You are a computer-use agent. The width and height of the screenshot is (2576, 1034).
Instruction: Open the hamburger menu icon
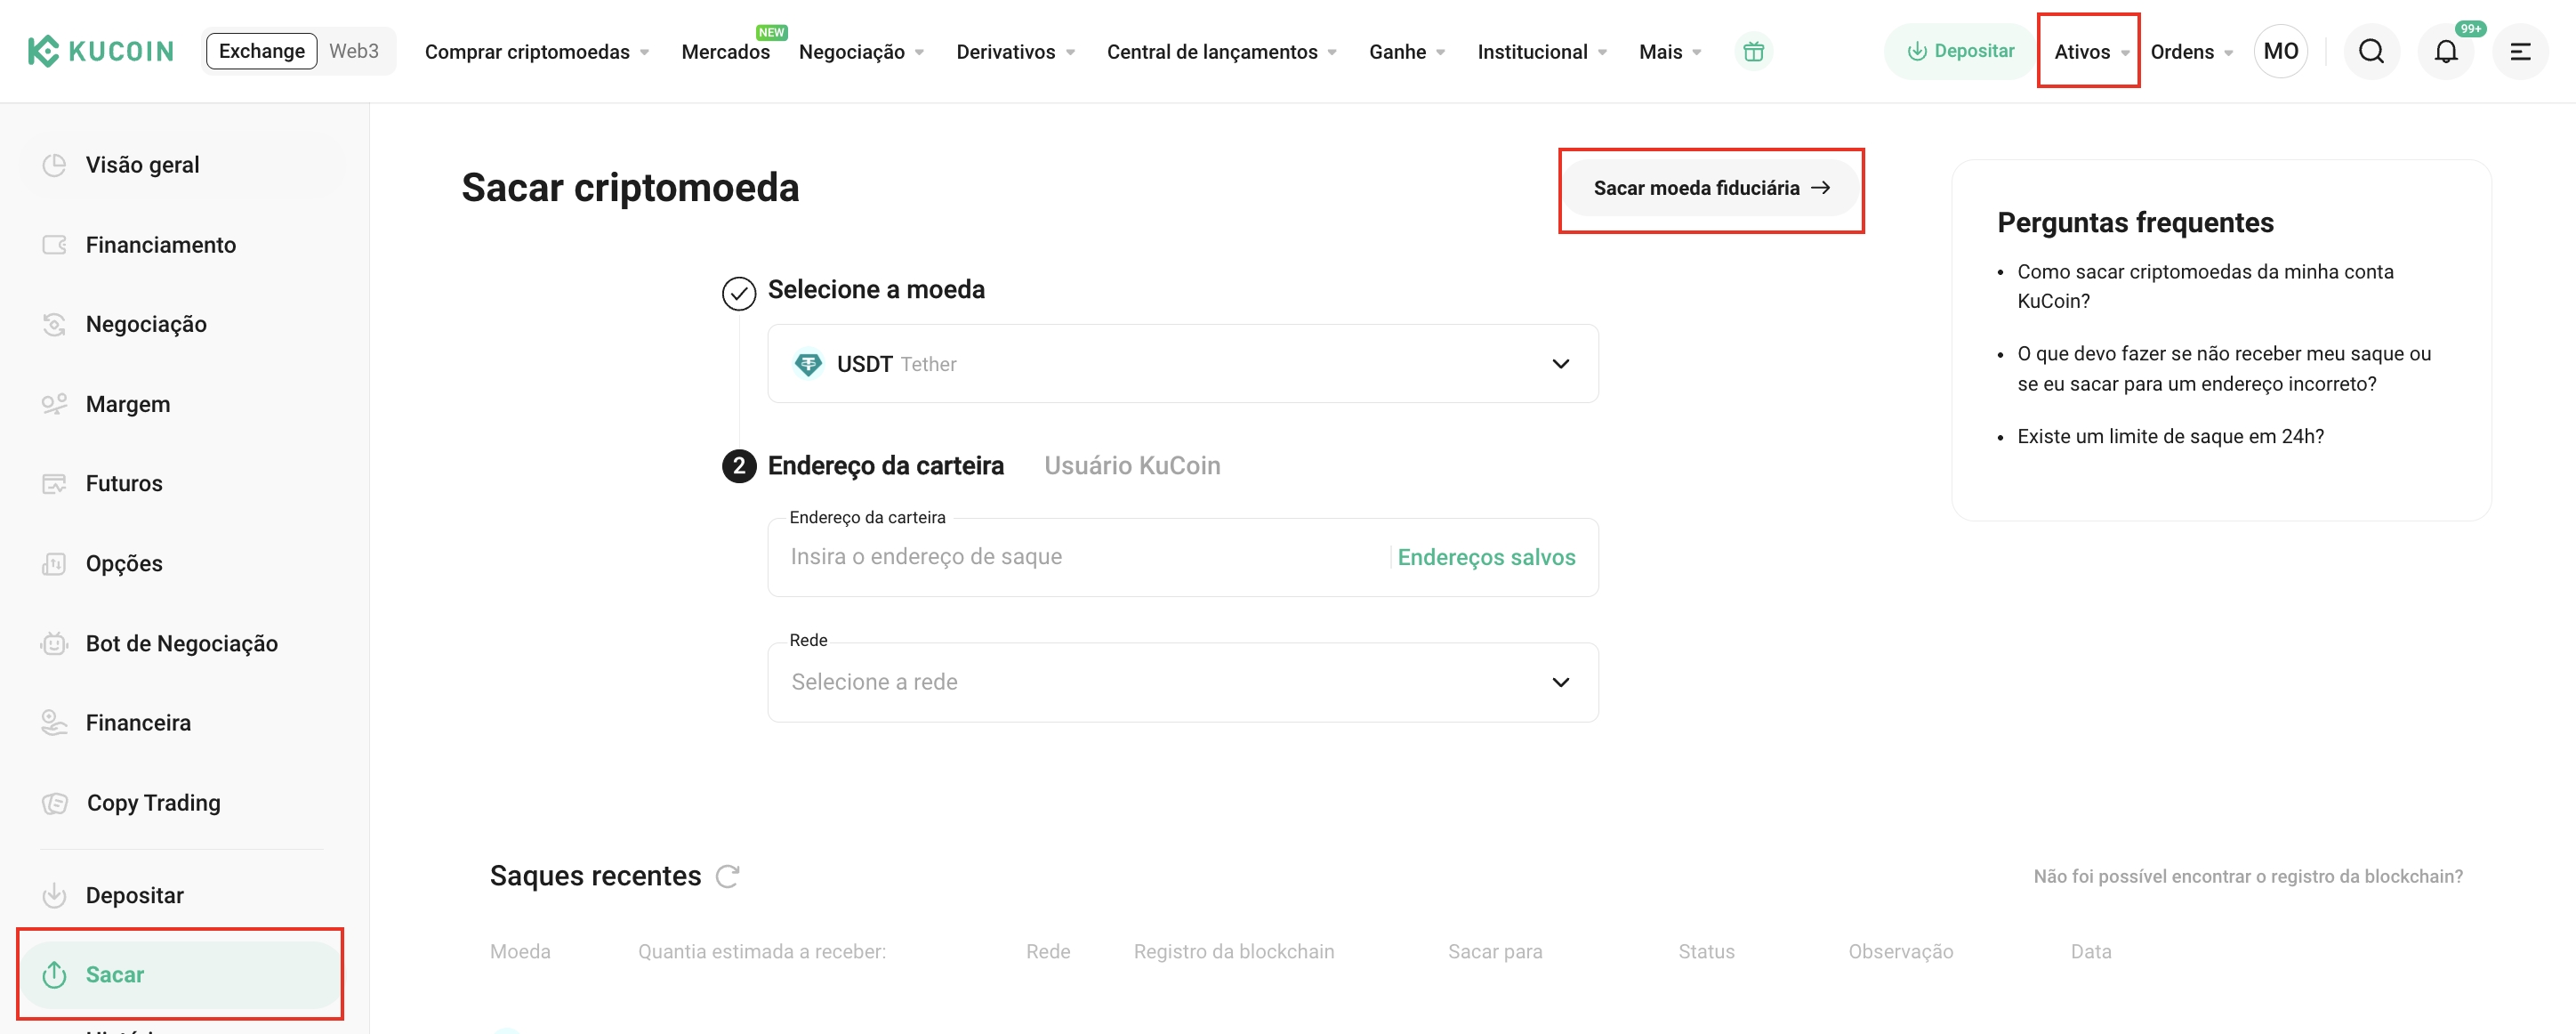[2520, 51]
